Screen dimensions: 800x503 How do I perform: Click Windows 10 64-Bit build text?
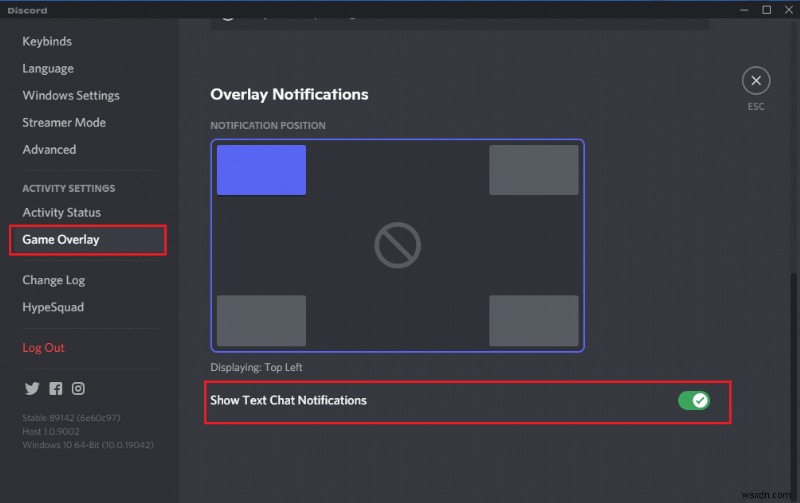(x=88, y=445)
